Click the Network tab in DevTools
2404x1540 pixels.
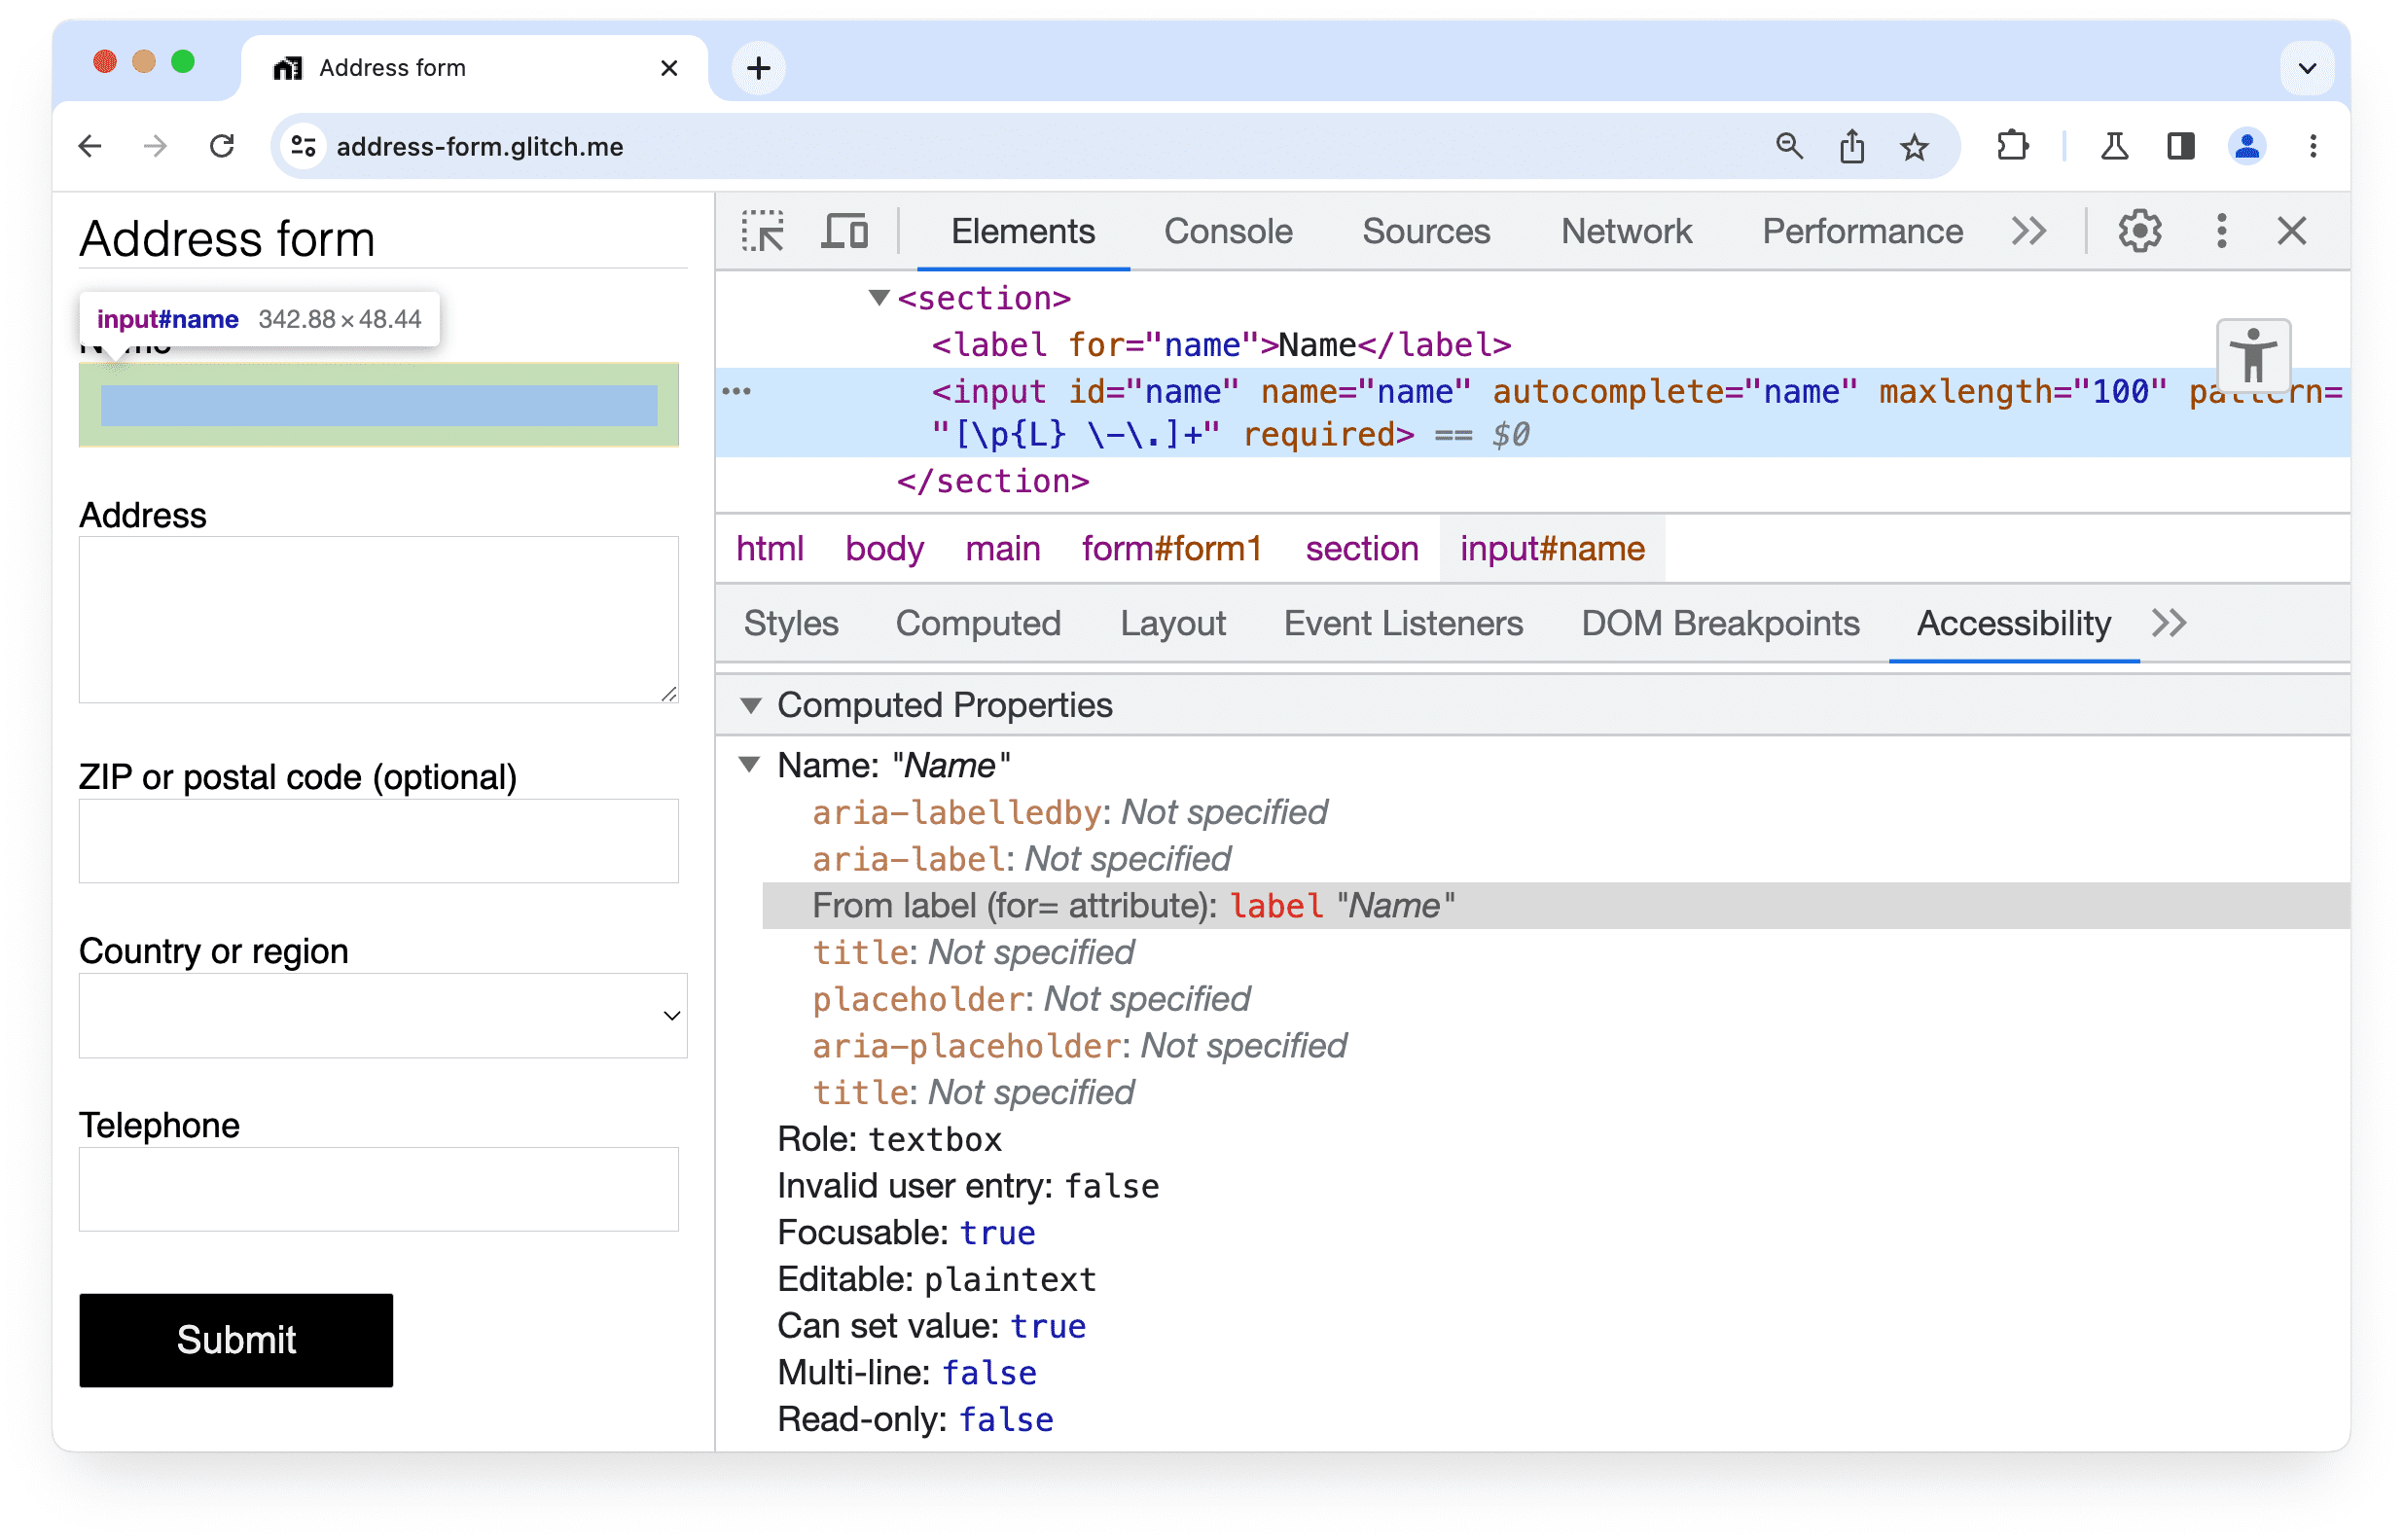point(1625,232)
